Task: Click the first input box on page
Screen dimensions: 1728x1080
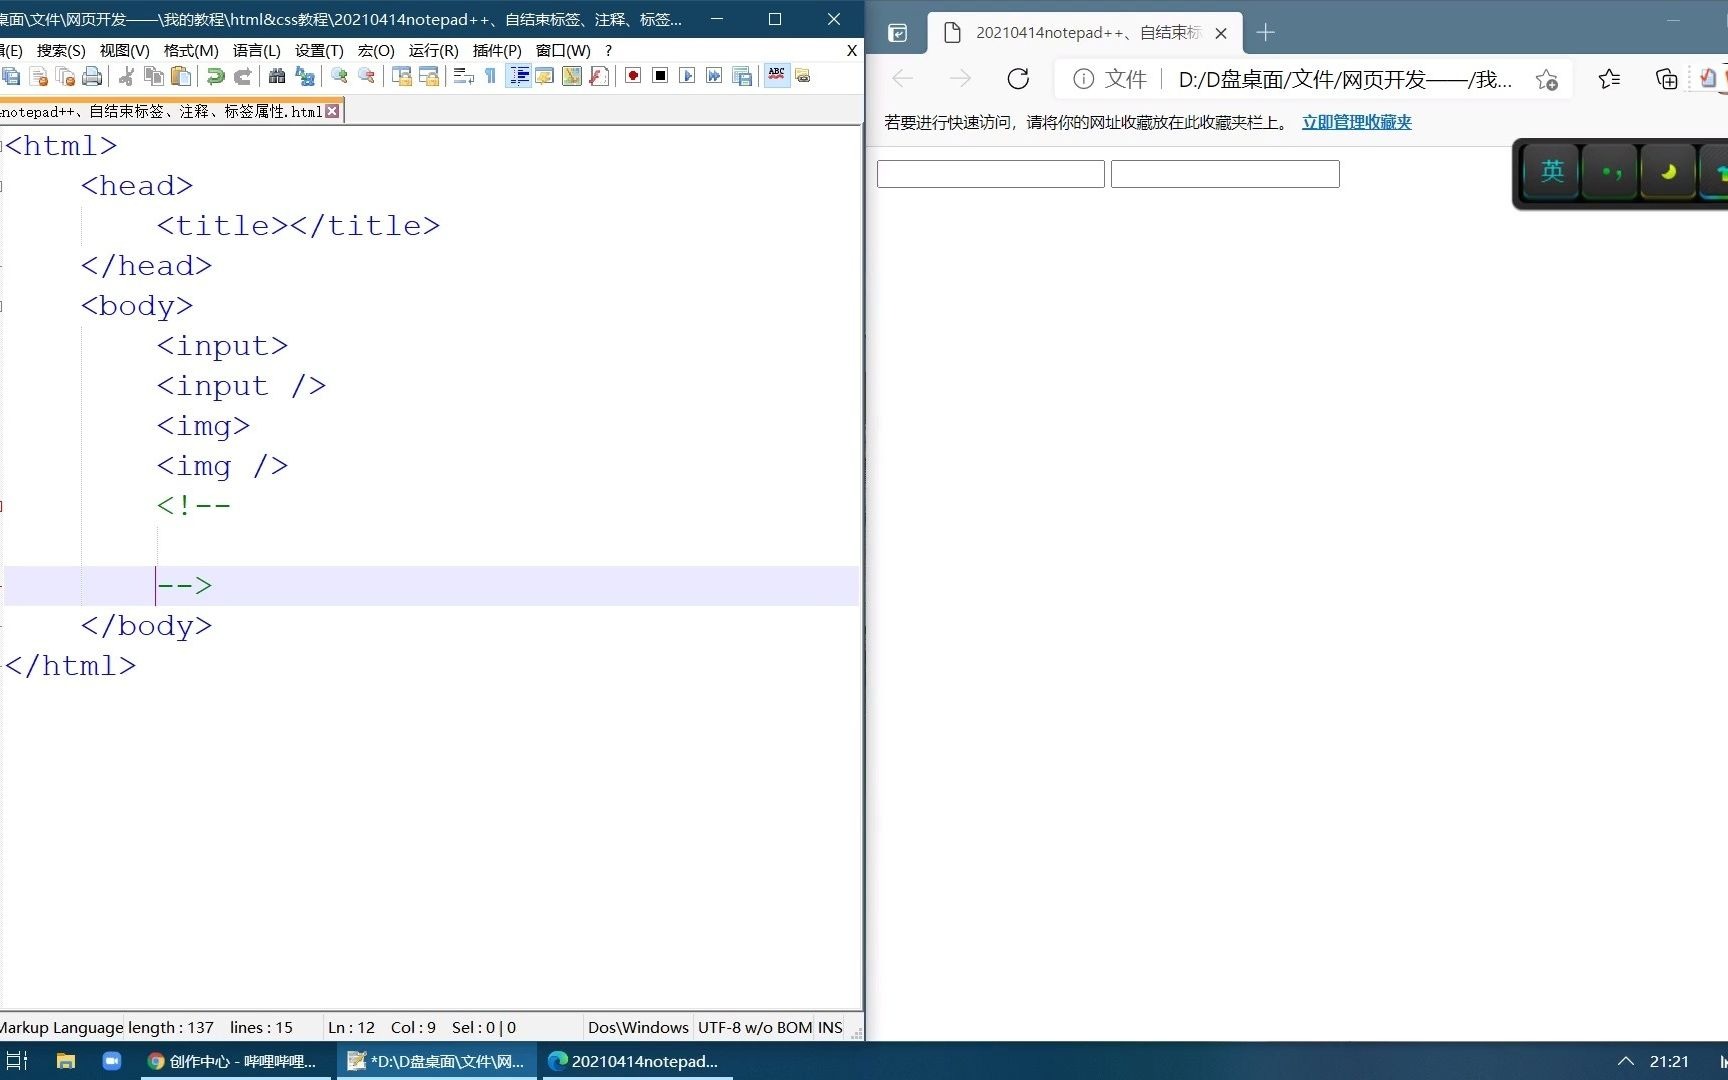Action: 990,174
